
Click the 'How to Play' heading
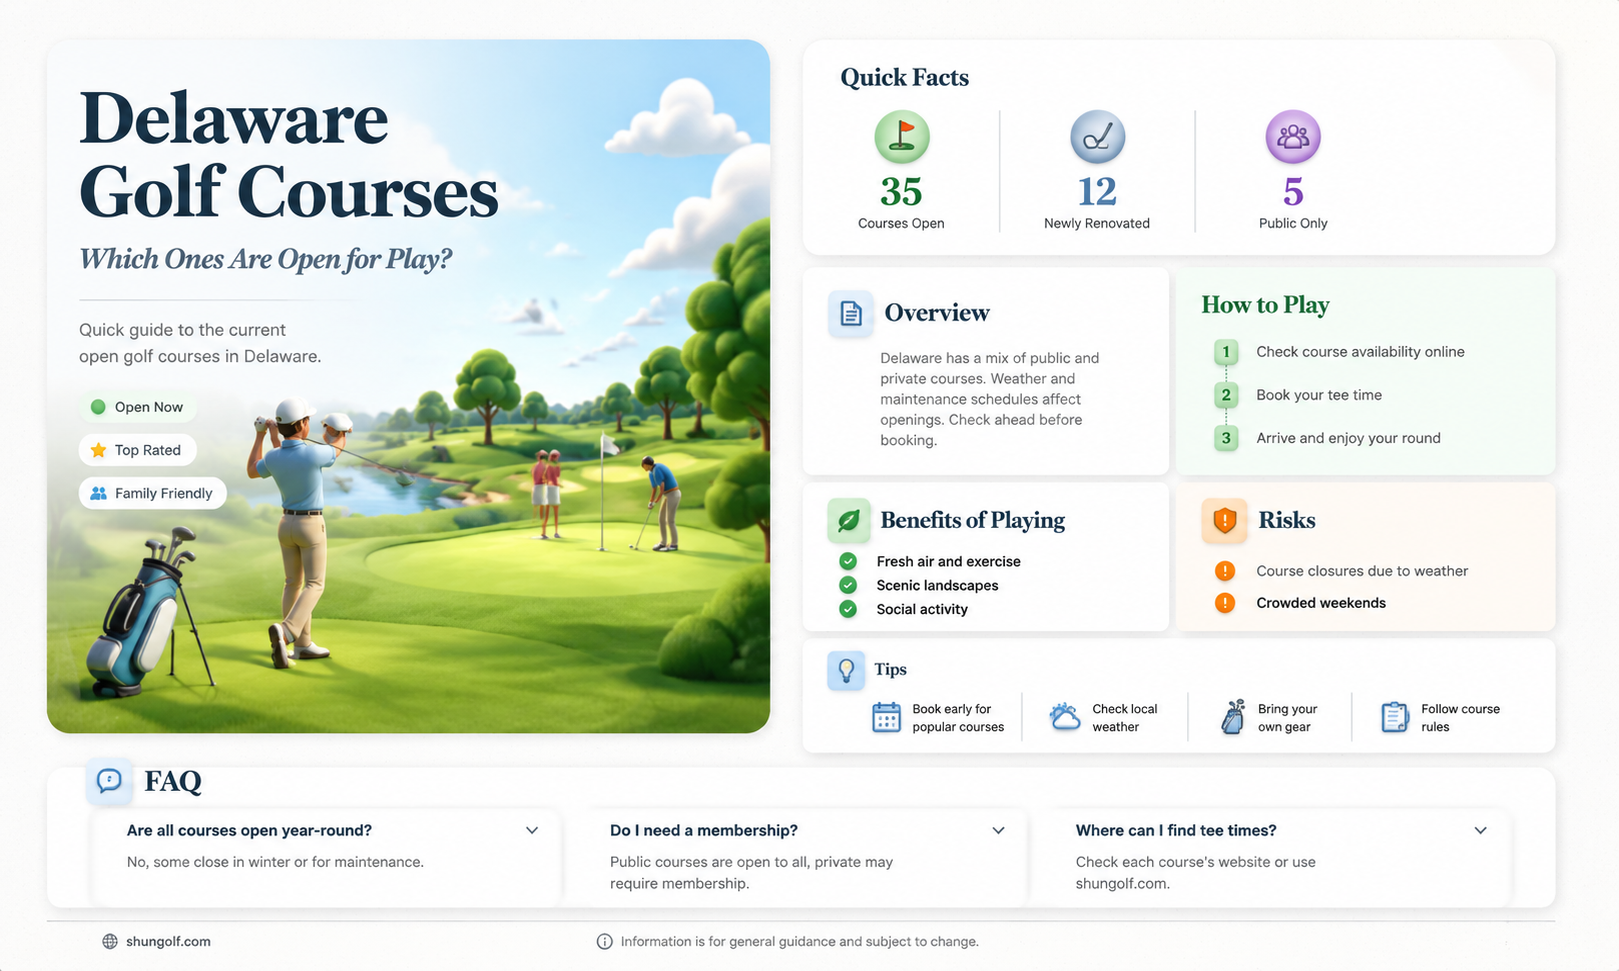point(1265,305)
